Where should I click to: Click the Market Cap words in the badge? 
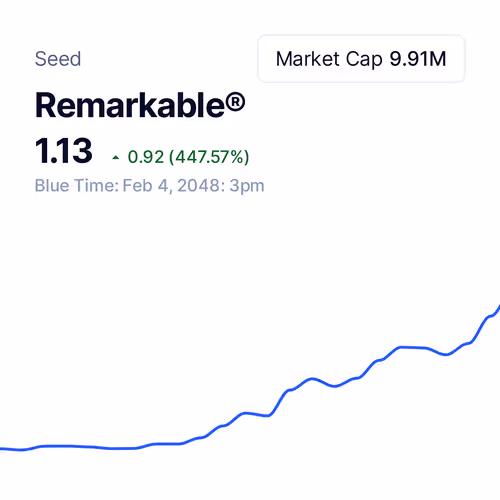click(329, 59)
